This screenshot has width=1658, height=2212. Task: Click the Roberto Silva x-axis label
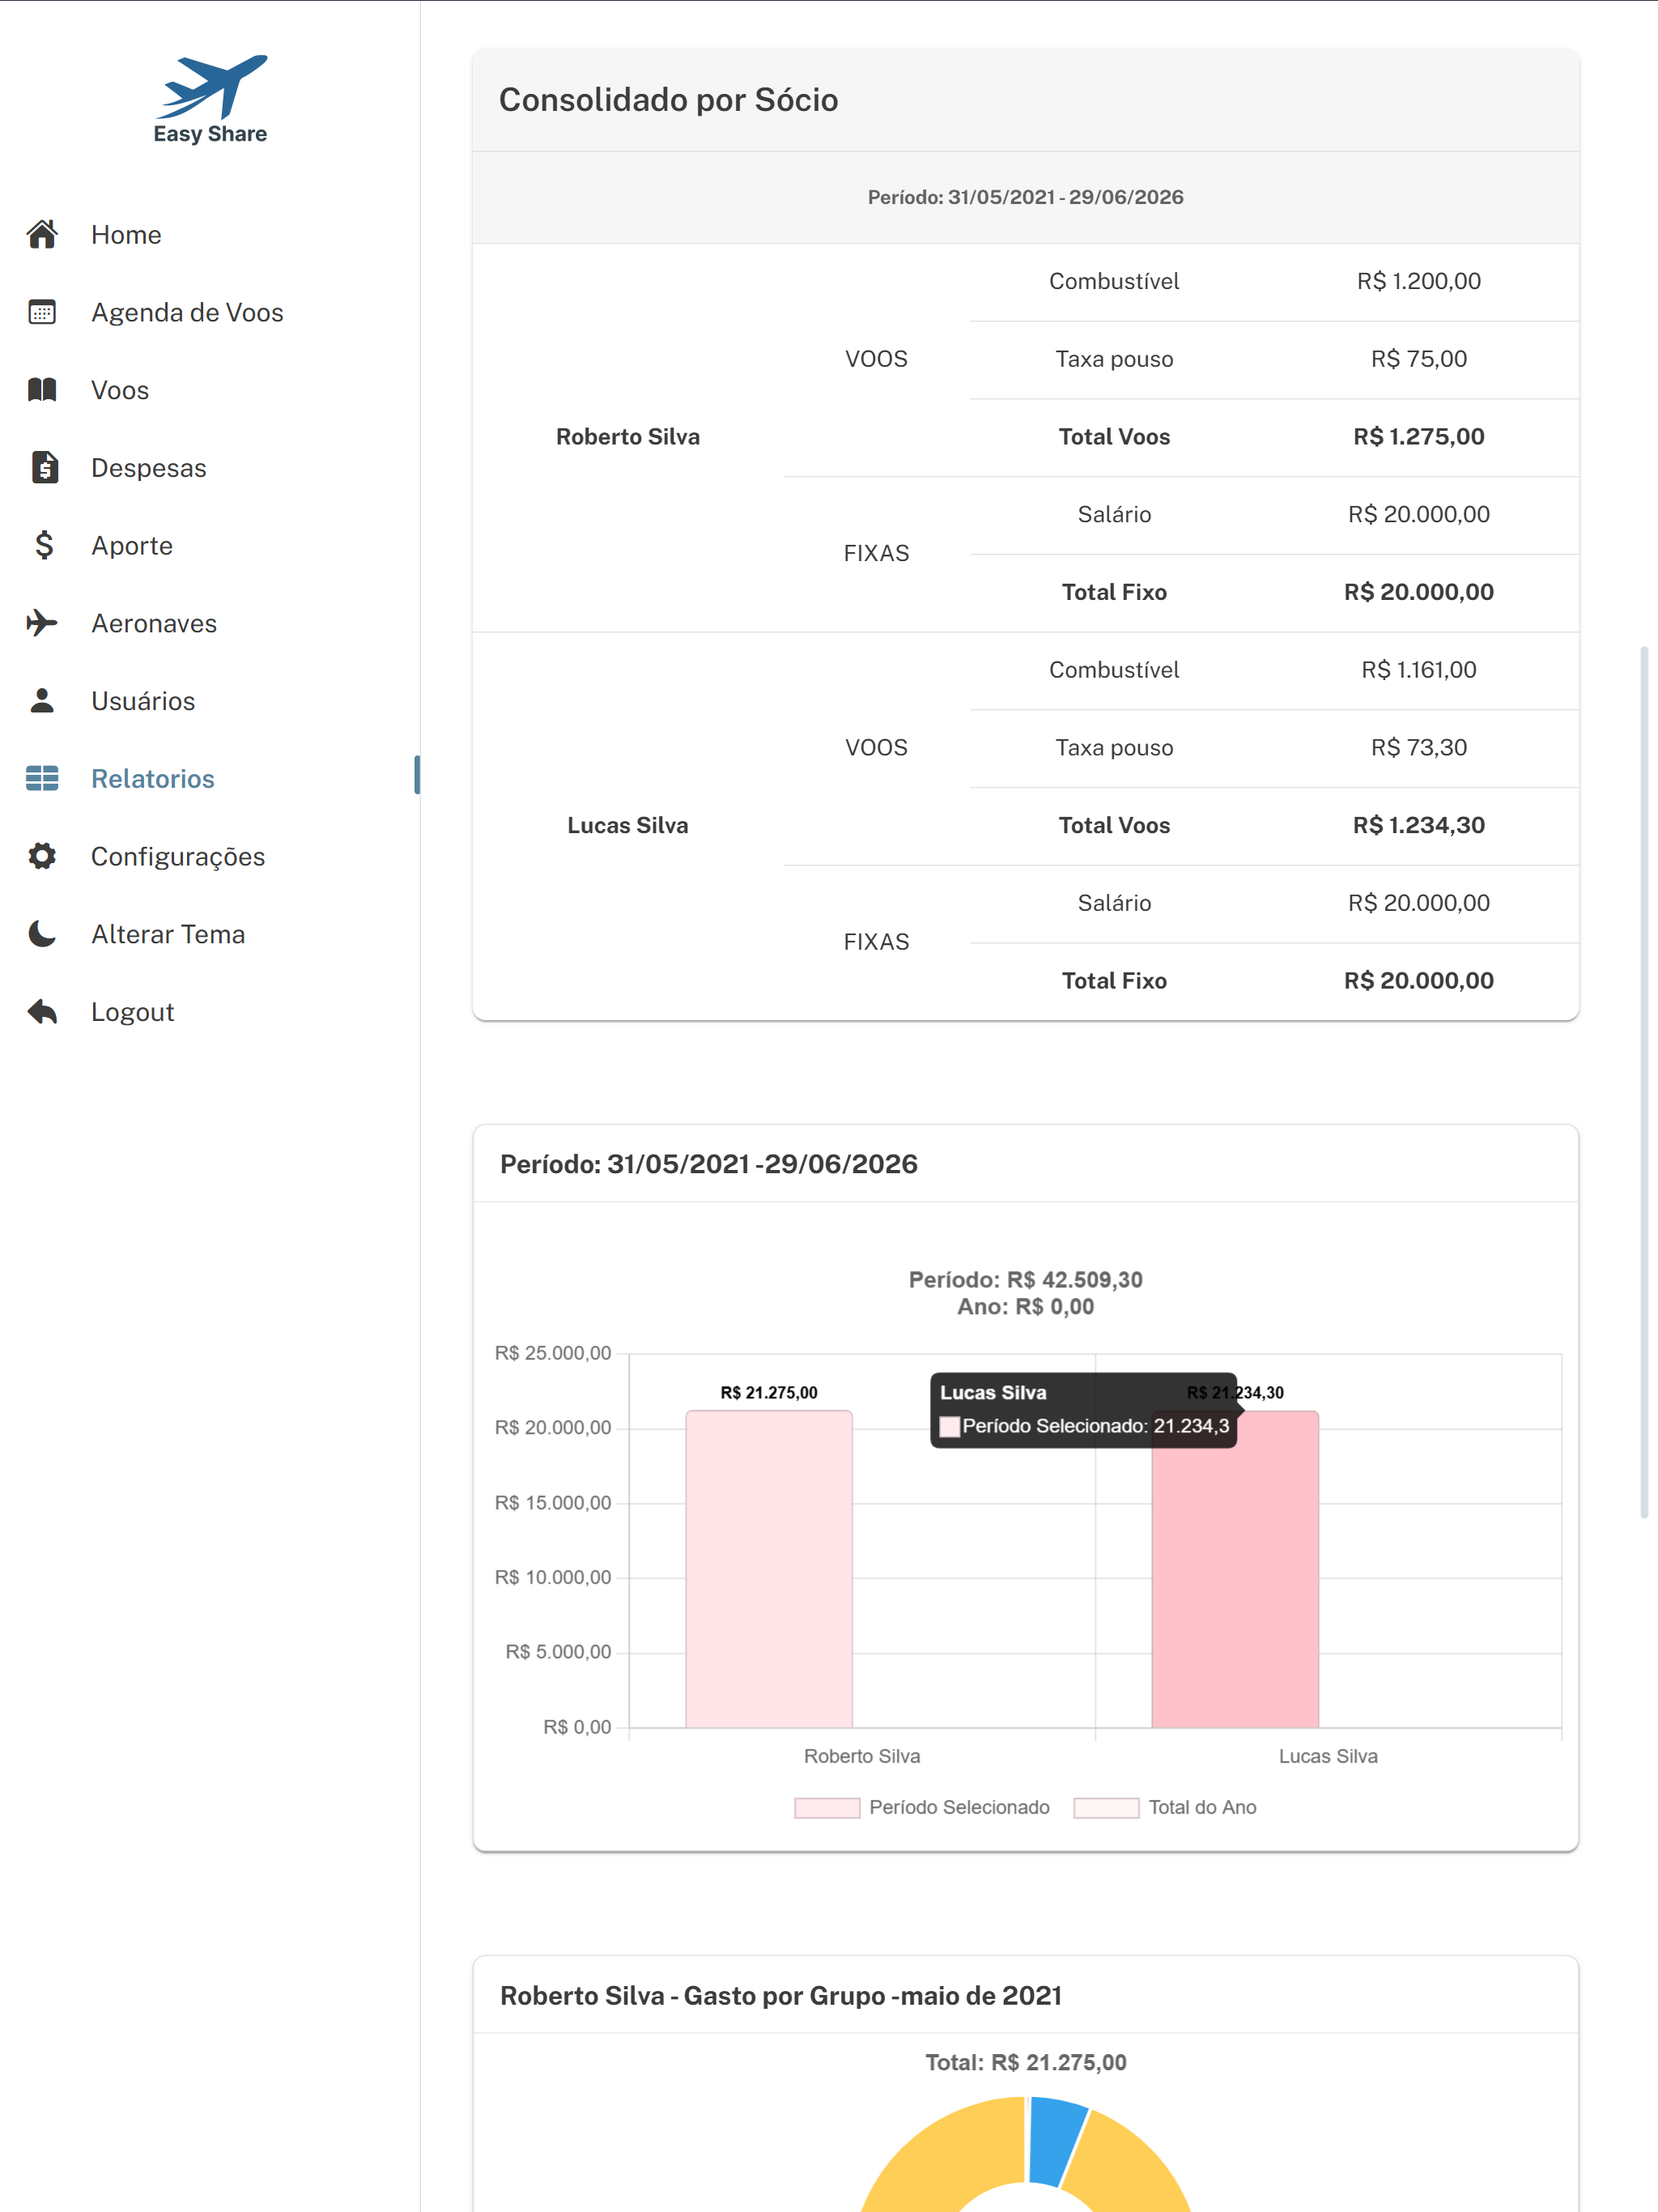(x=862, y=1756)
